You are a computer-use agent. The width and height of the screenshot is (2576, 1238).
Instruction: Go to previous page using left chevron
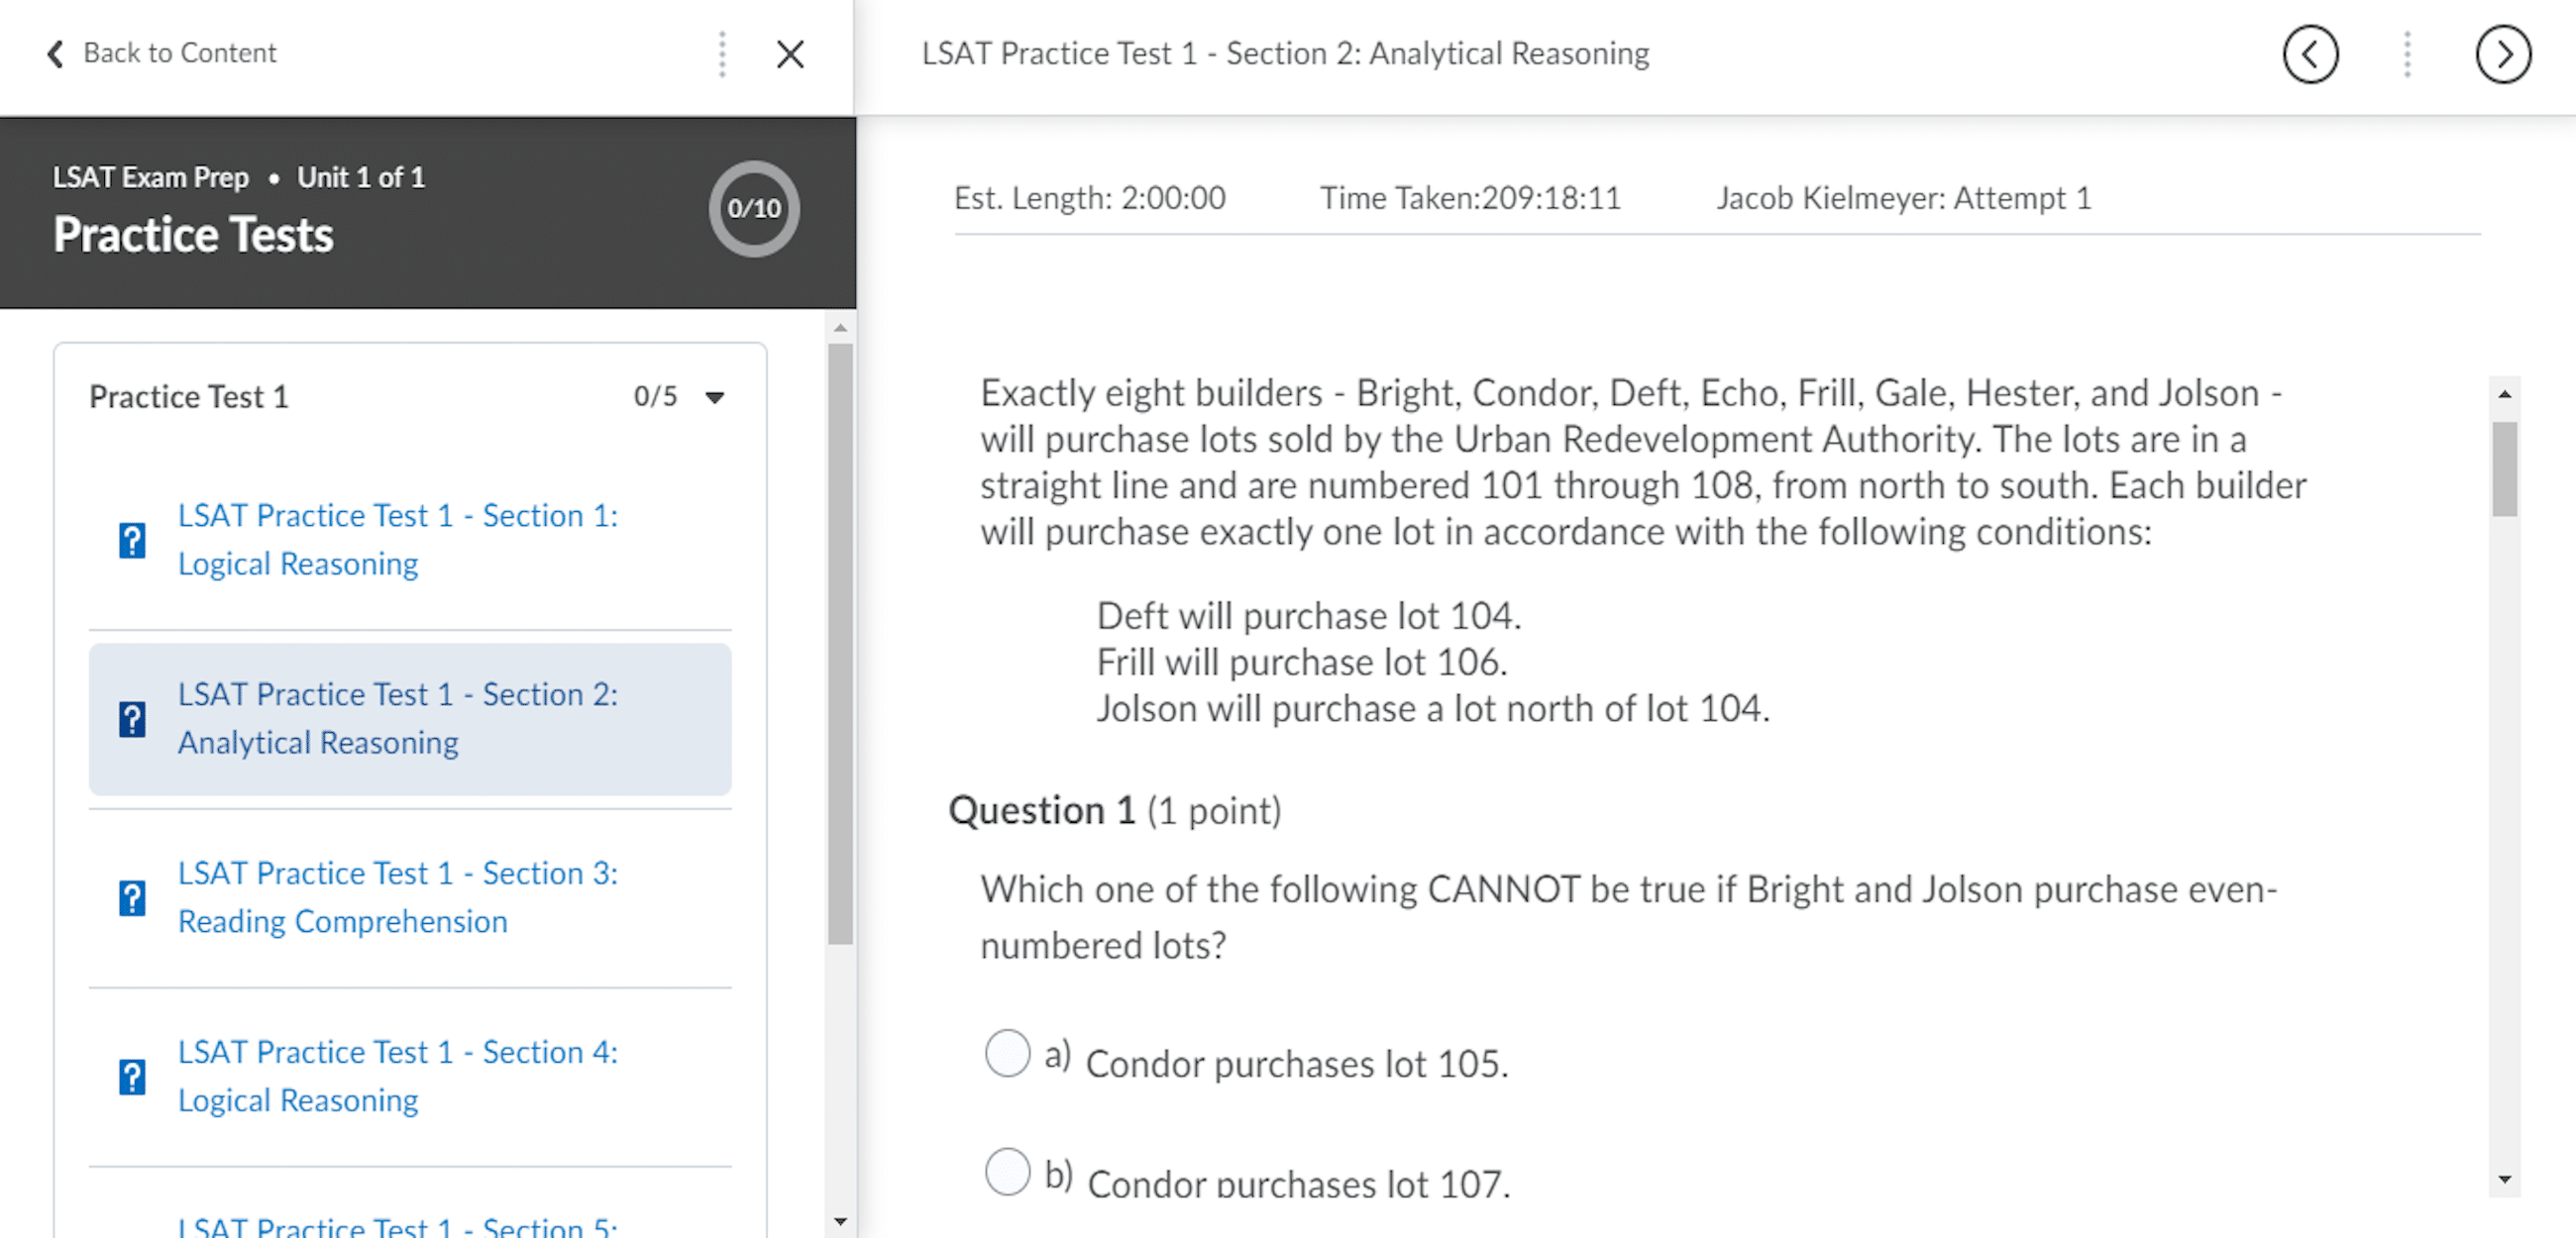2310,54
